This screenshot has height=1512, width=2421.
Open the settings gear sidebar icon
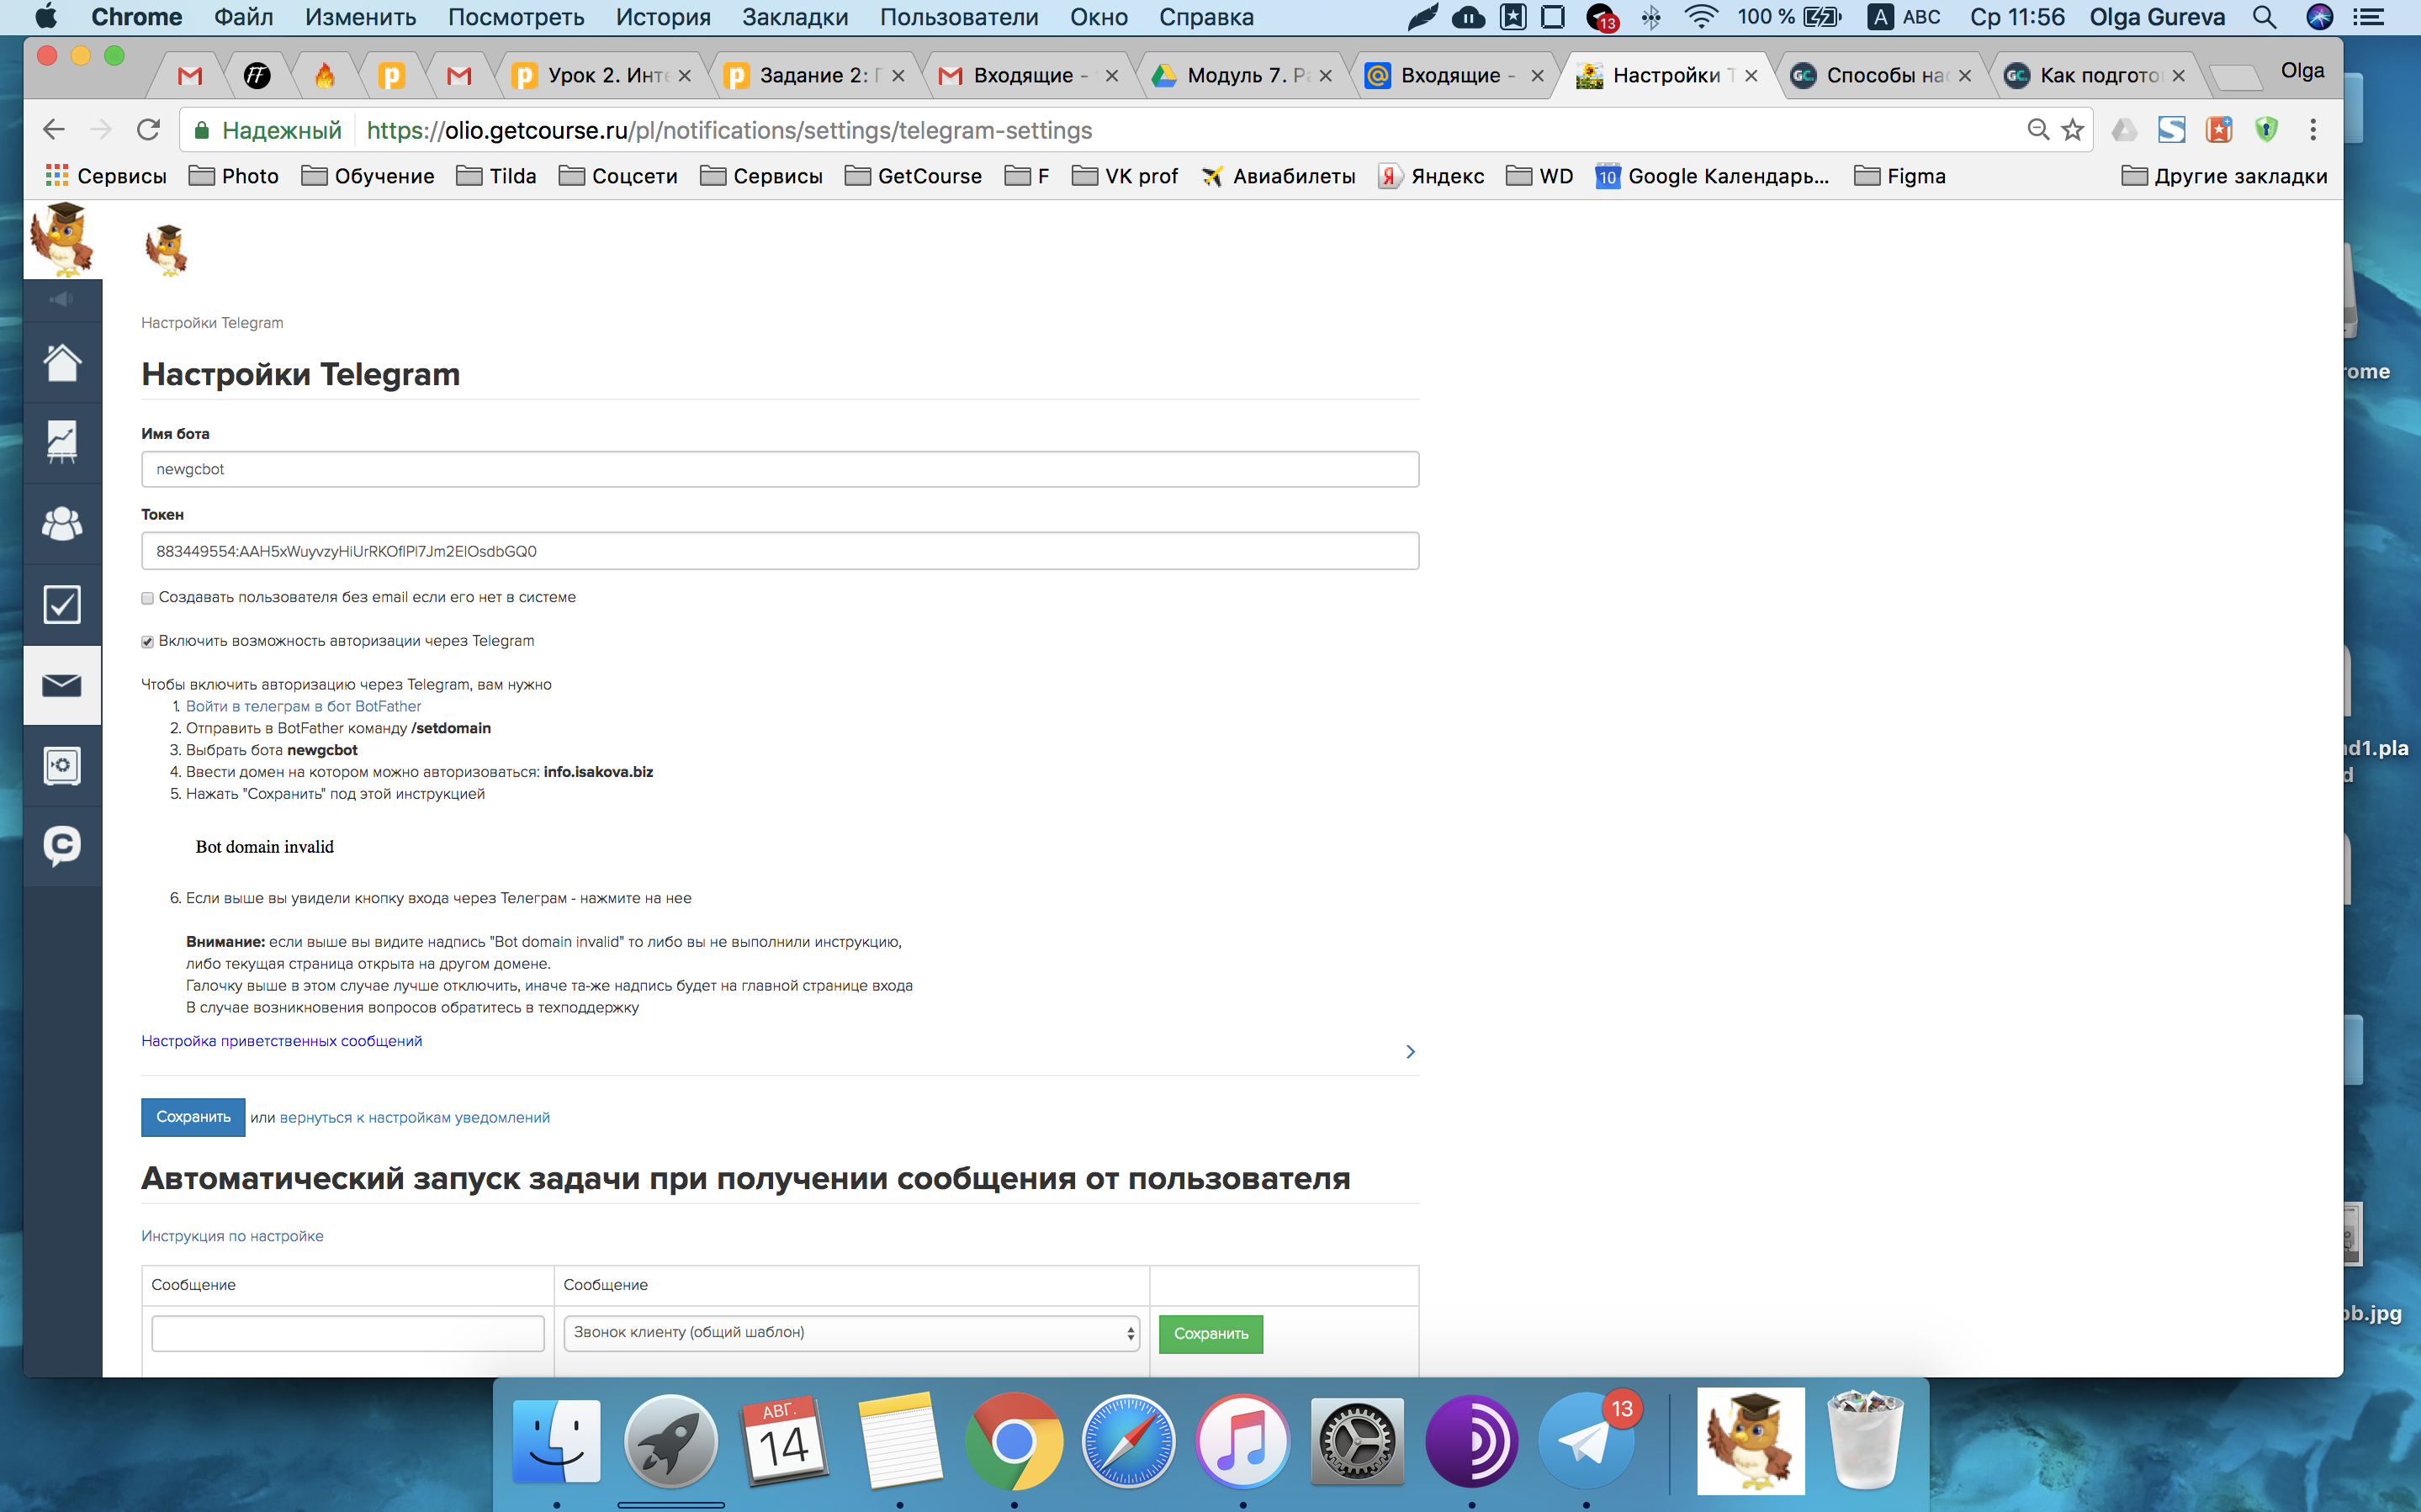tap(62, 766)
